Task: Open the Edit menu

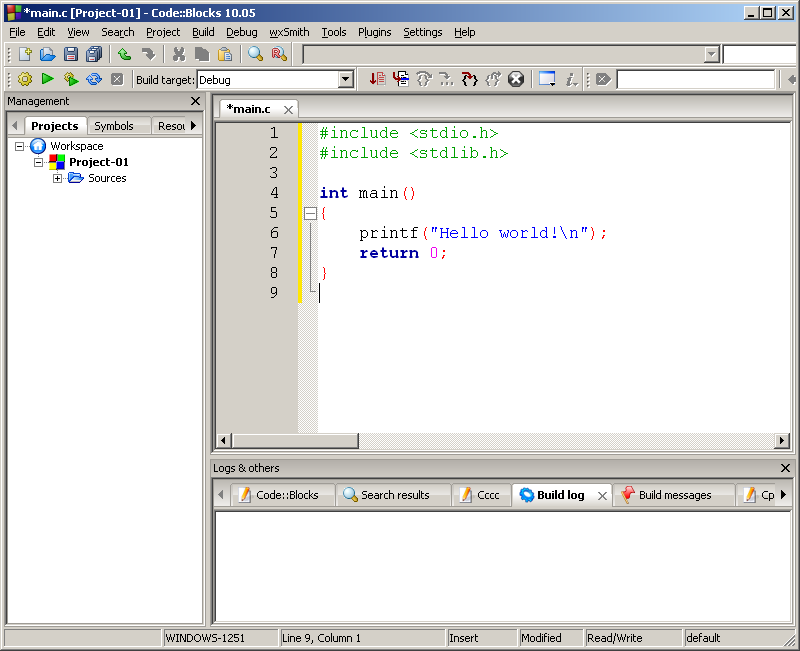Action: (x=46, y=32)
